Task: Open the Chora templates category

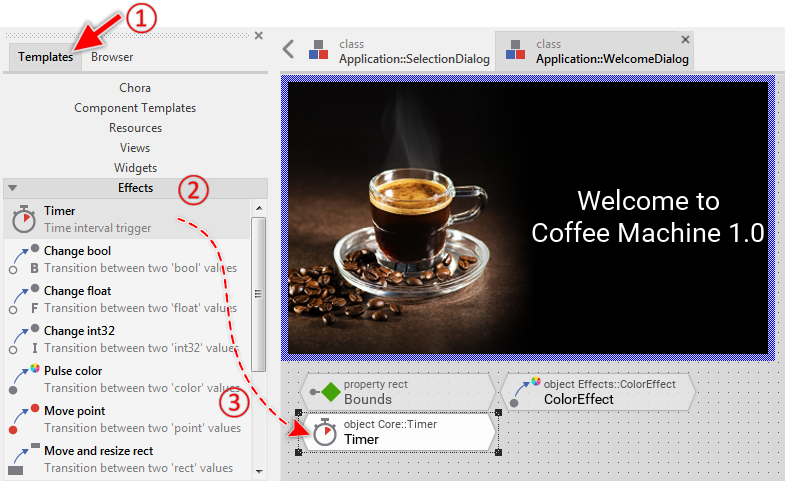Action: pos(135,88)
